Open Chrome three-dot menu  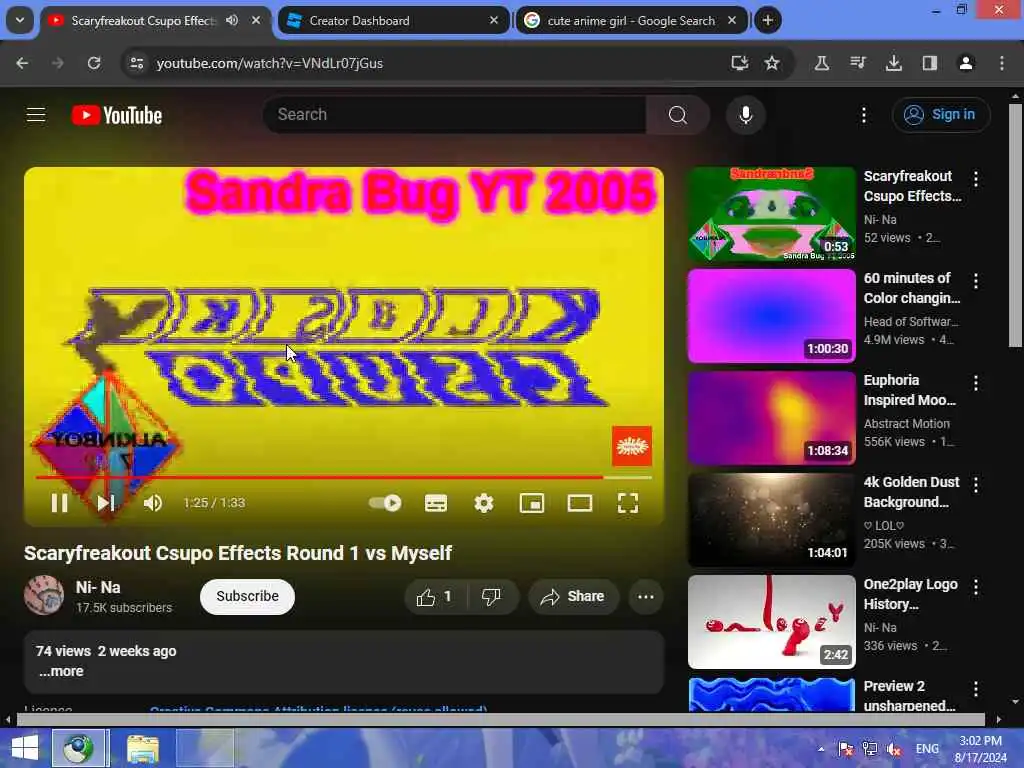pos(1002,63)
